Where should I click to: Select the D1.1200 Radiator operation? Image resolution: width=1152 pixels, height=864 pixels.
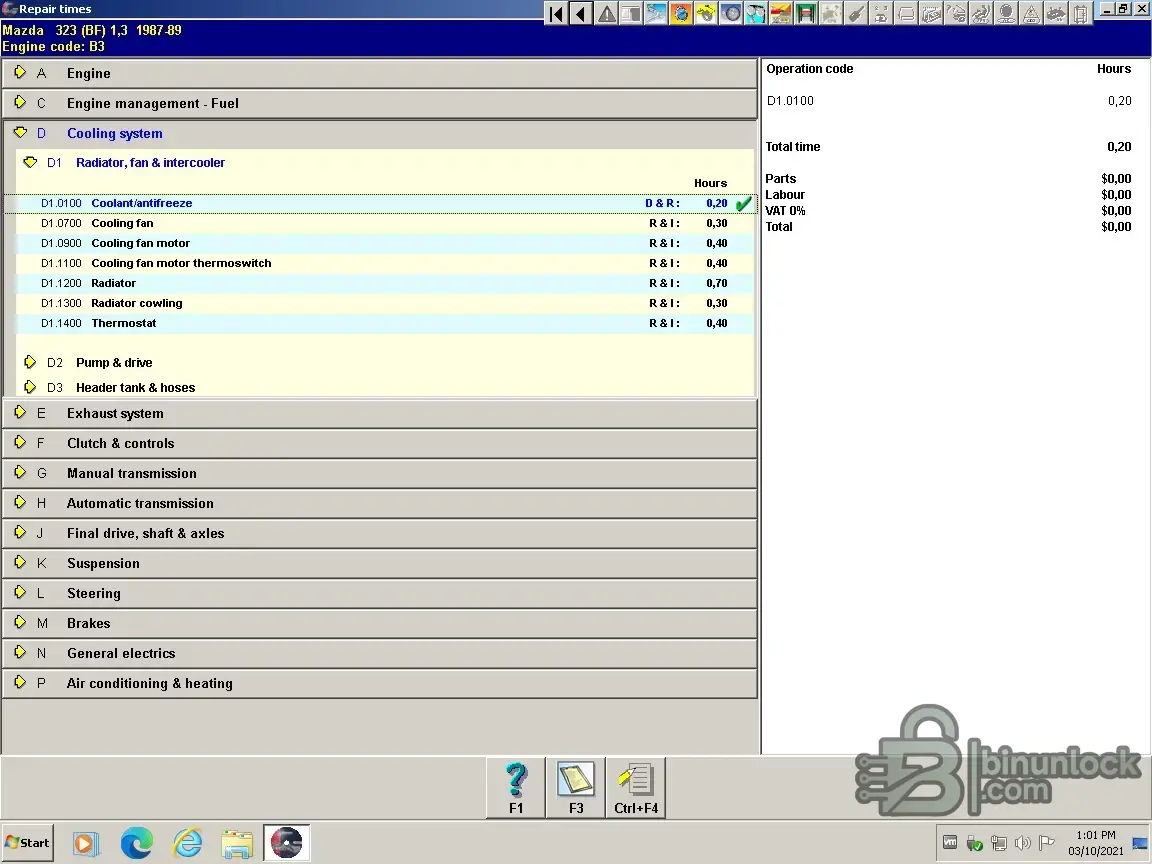(385, 283)
